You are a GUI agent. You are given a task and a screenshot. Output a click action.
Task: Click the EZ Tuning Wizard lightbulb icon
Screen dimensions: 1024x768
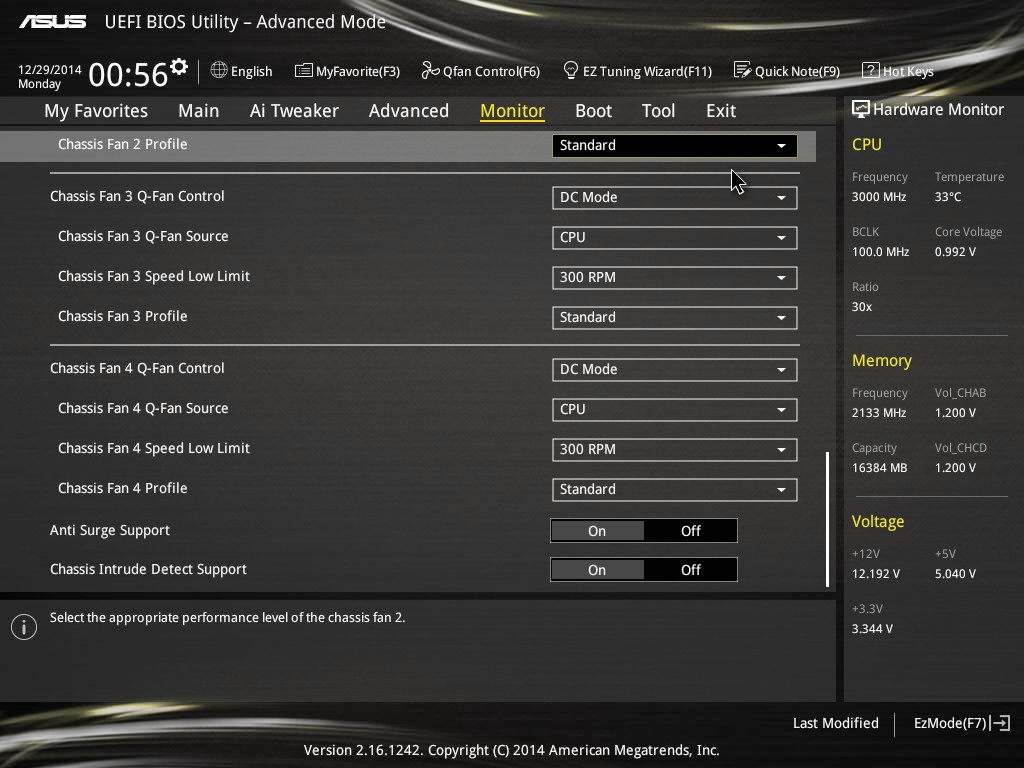(570, 71)
